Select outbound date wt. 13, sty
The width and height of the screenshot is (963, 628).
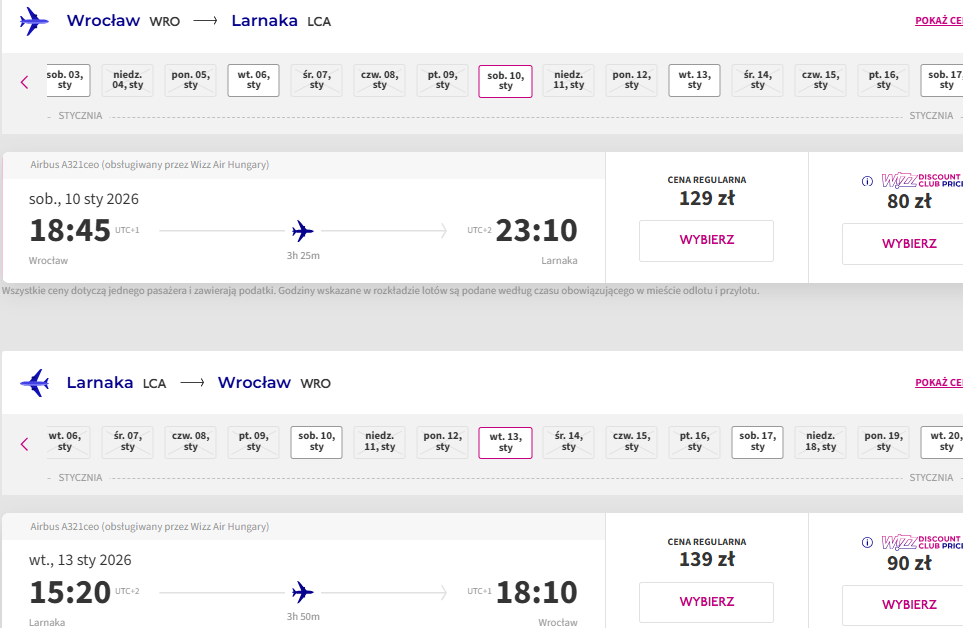(695, 80)
